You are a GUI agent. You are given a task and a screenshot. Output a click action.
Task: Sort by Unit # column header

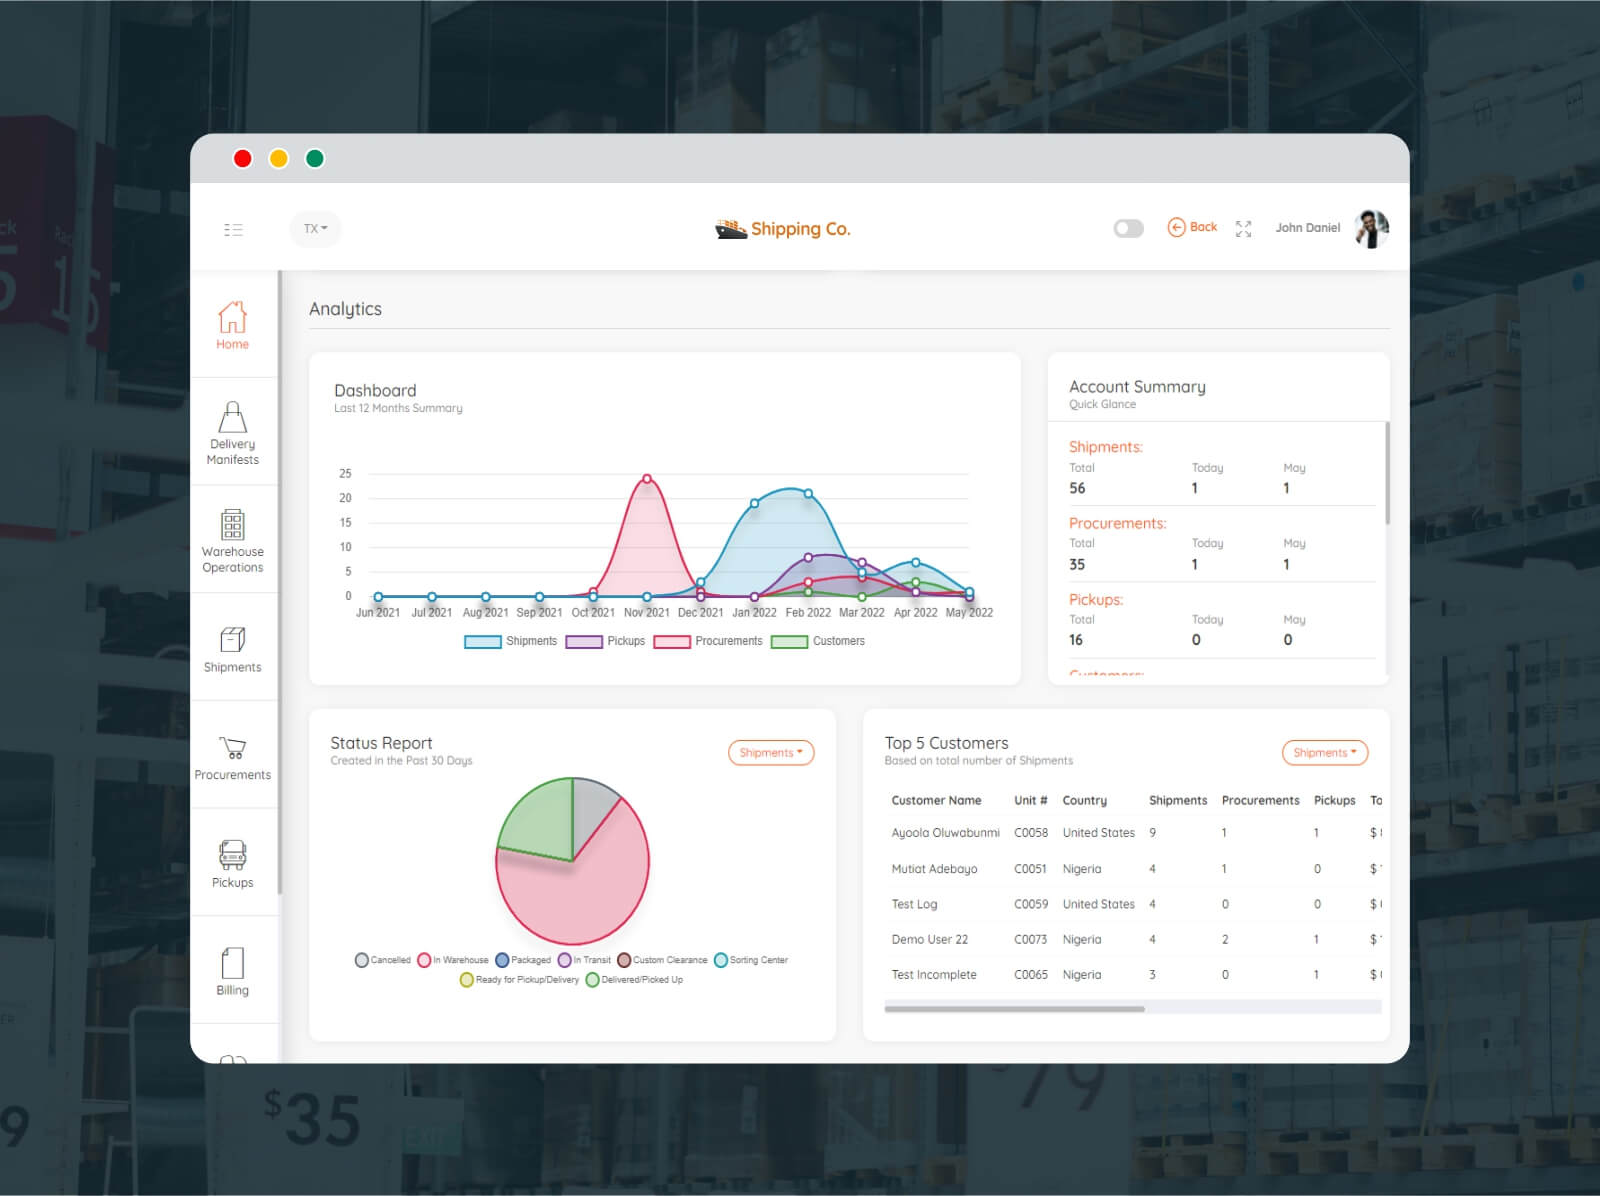click(1030, 801)
